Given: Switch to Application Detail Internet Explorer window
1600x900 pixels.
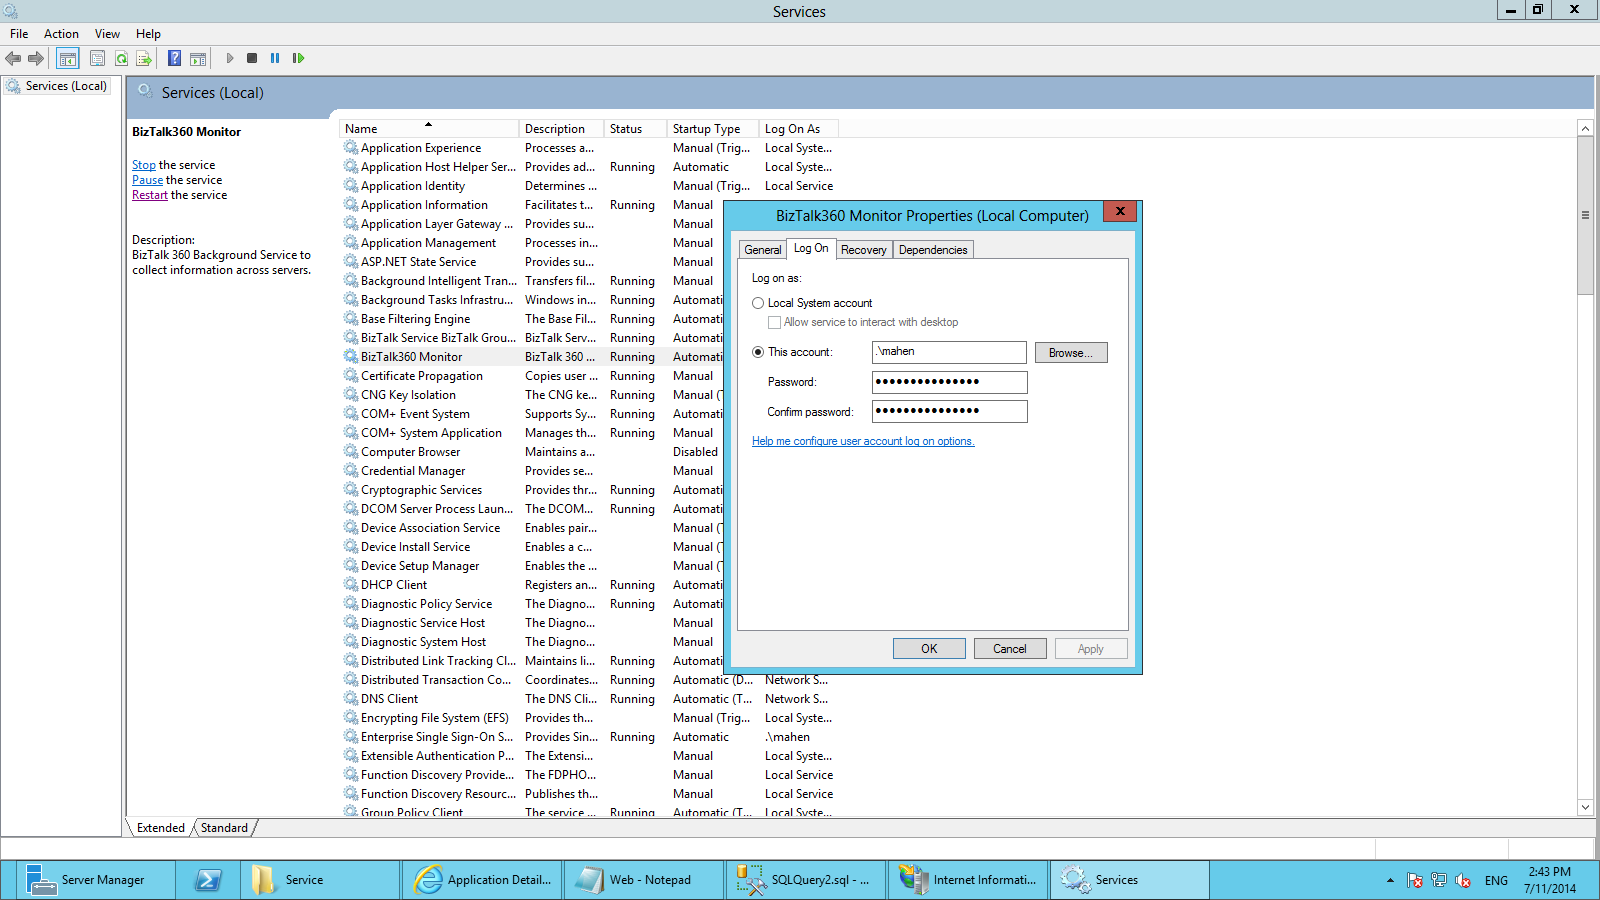Looking at the screenshot, I should click(x=483, y=880).
